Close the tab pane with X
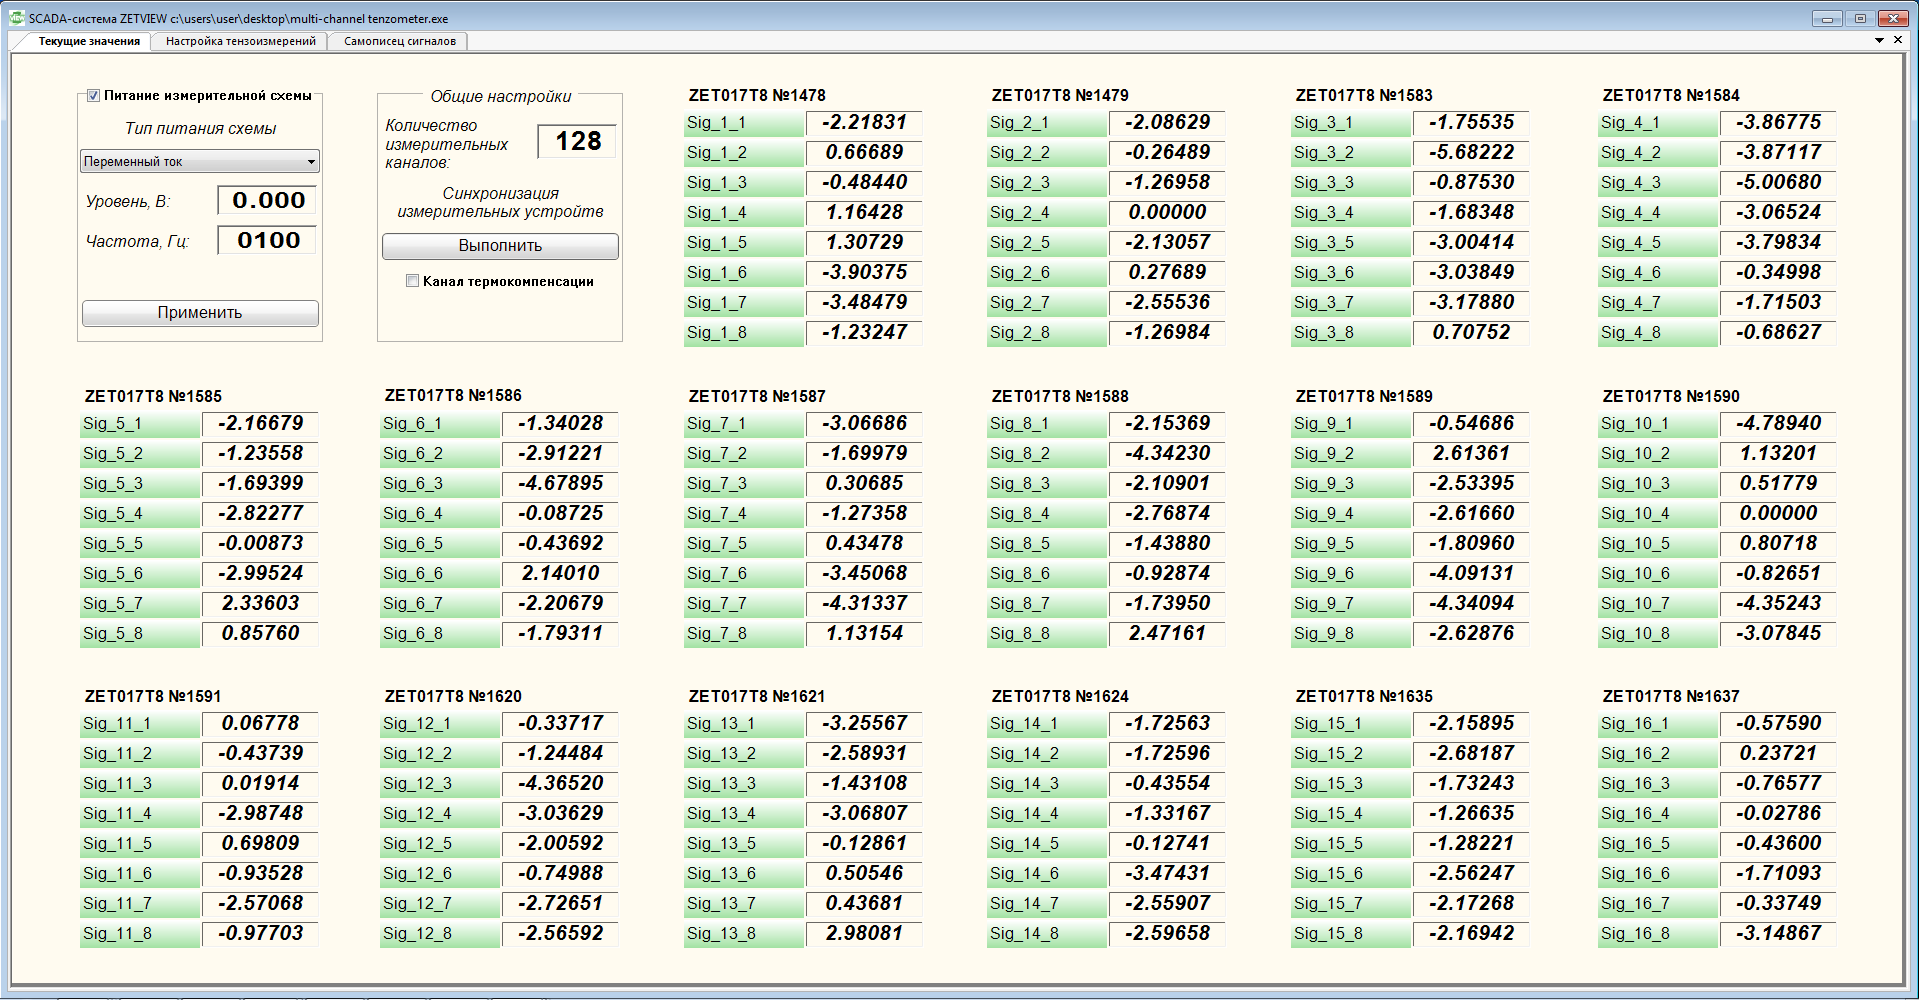Screen dimensions: 1919x1000 [x=1898, y=41]
